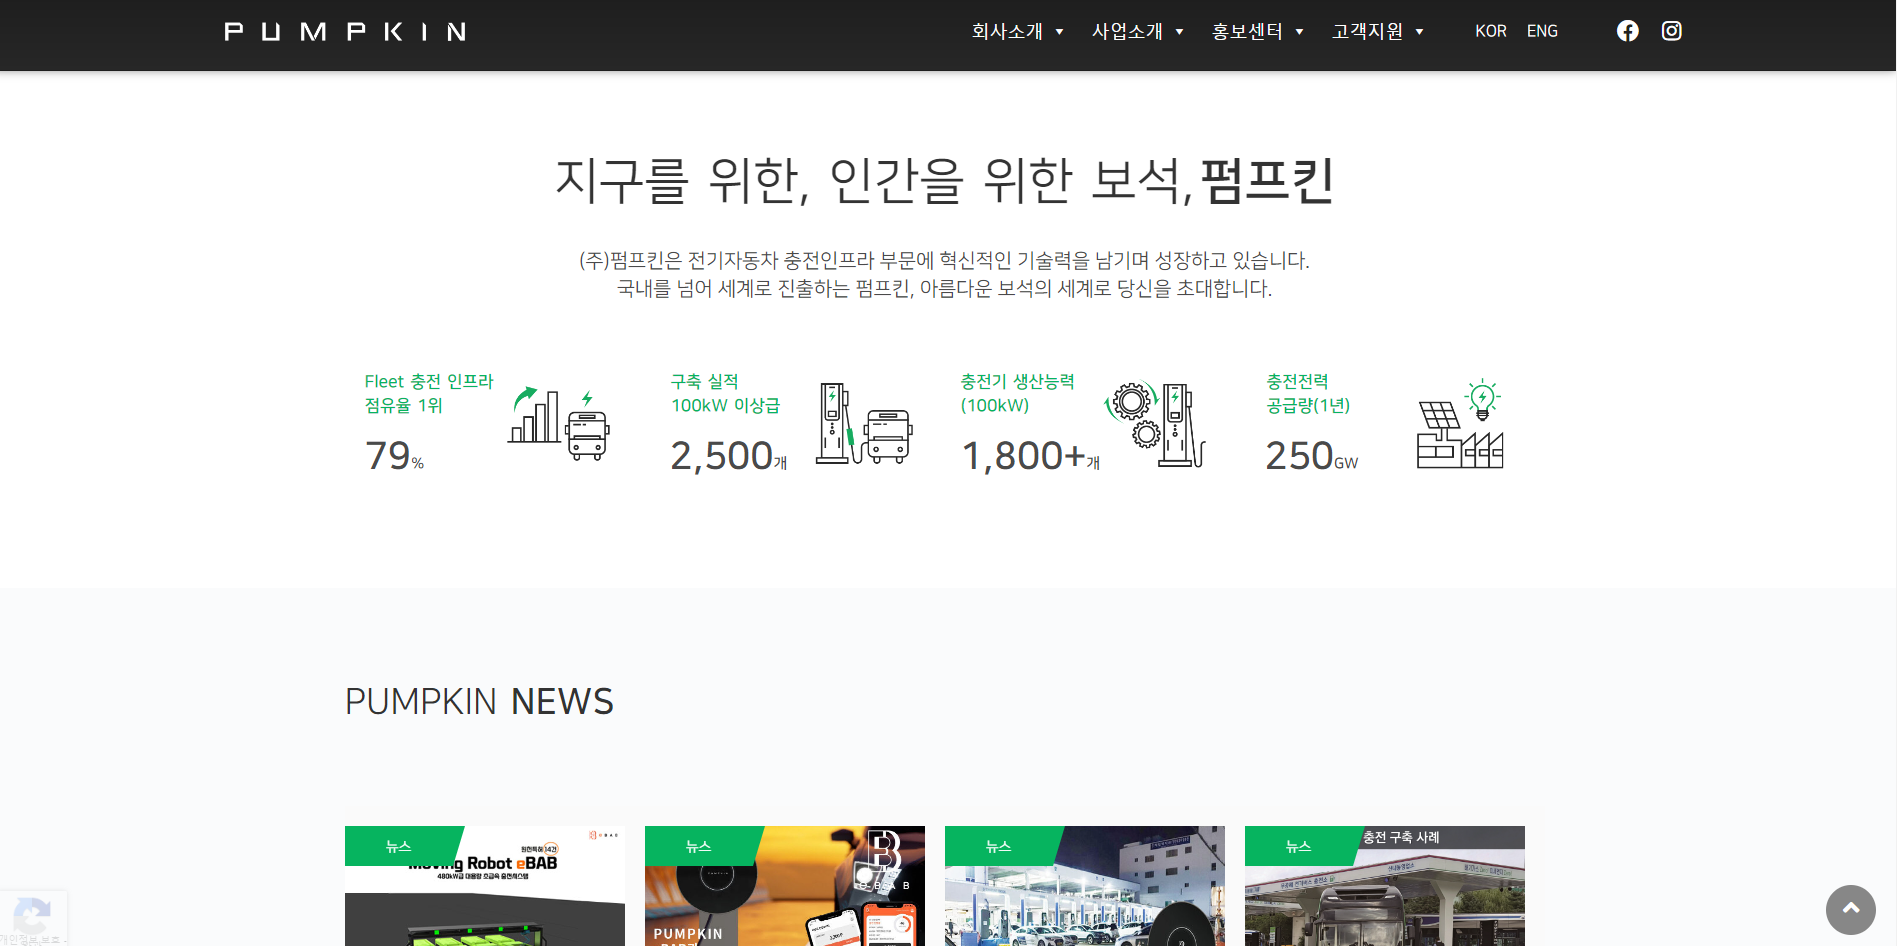Click the charger production gears icon

tap(1155, 424)
